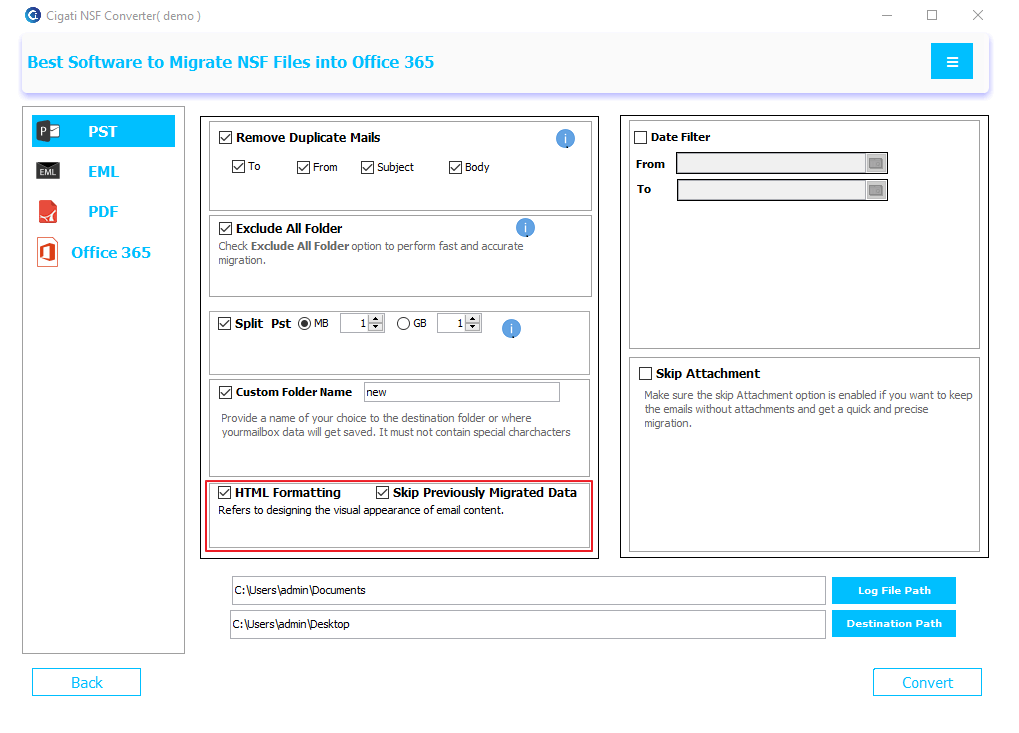Click the PST Outlook icon

[x=48, y=131]
